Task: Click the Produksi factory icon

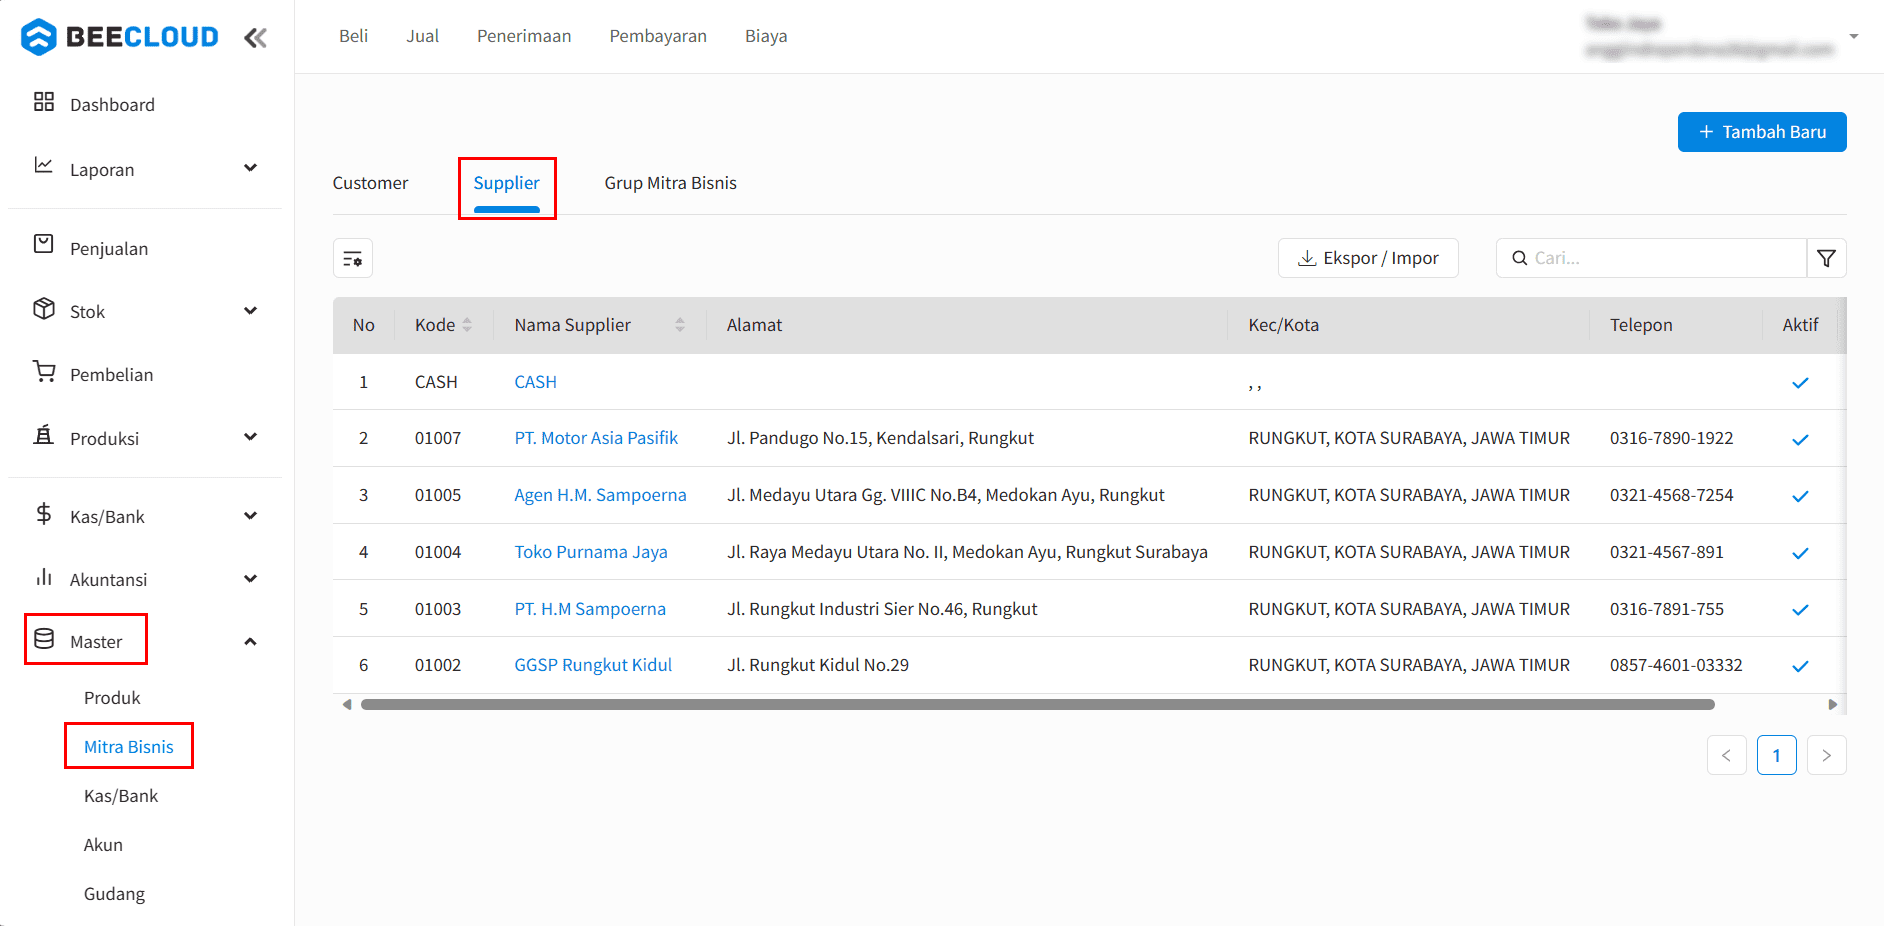Action: tap(44, 434)
